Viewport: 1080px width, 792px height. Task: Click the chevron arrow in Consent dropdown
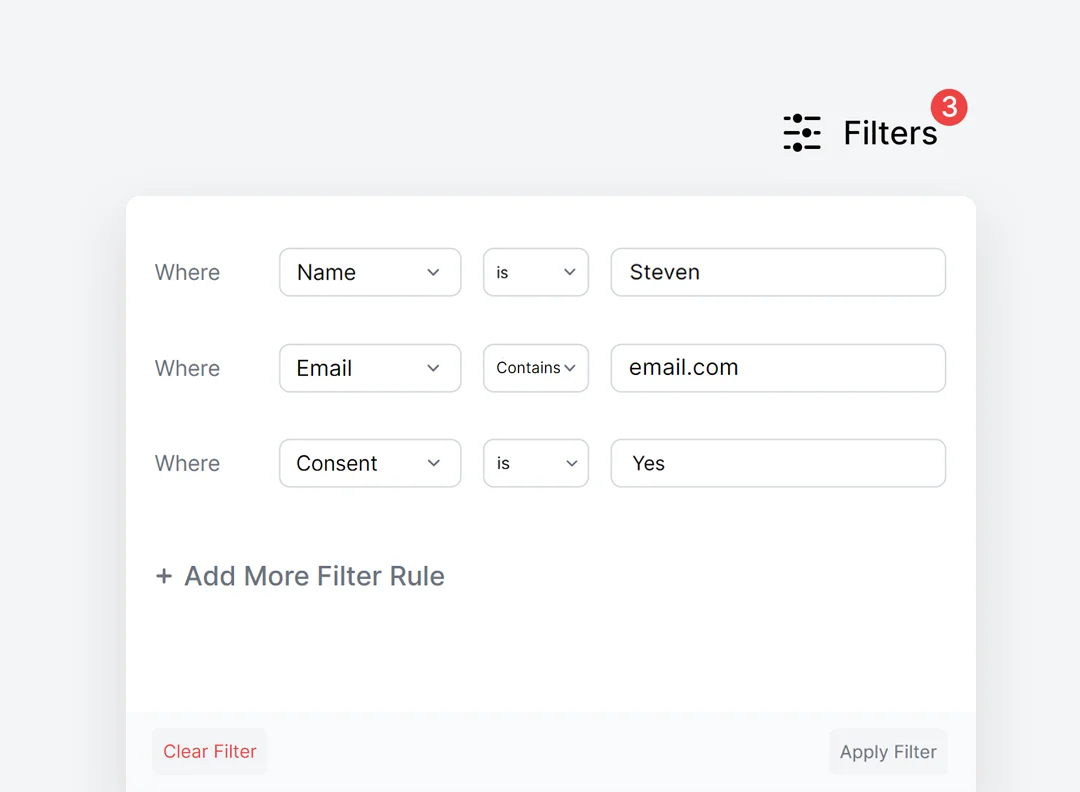(x=433, y=463)
